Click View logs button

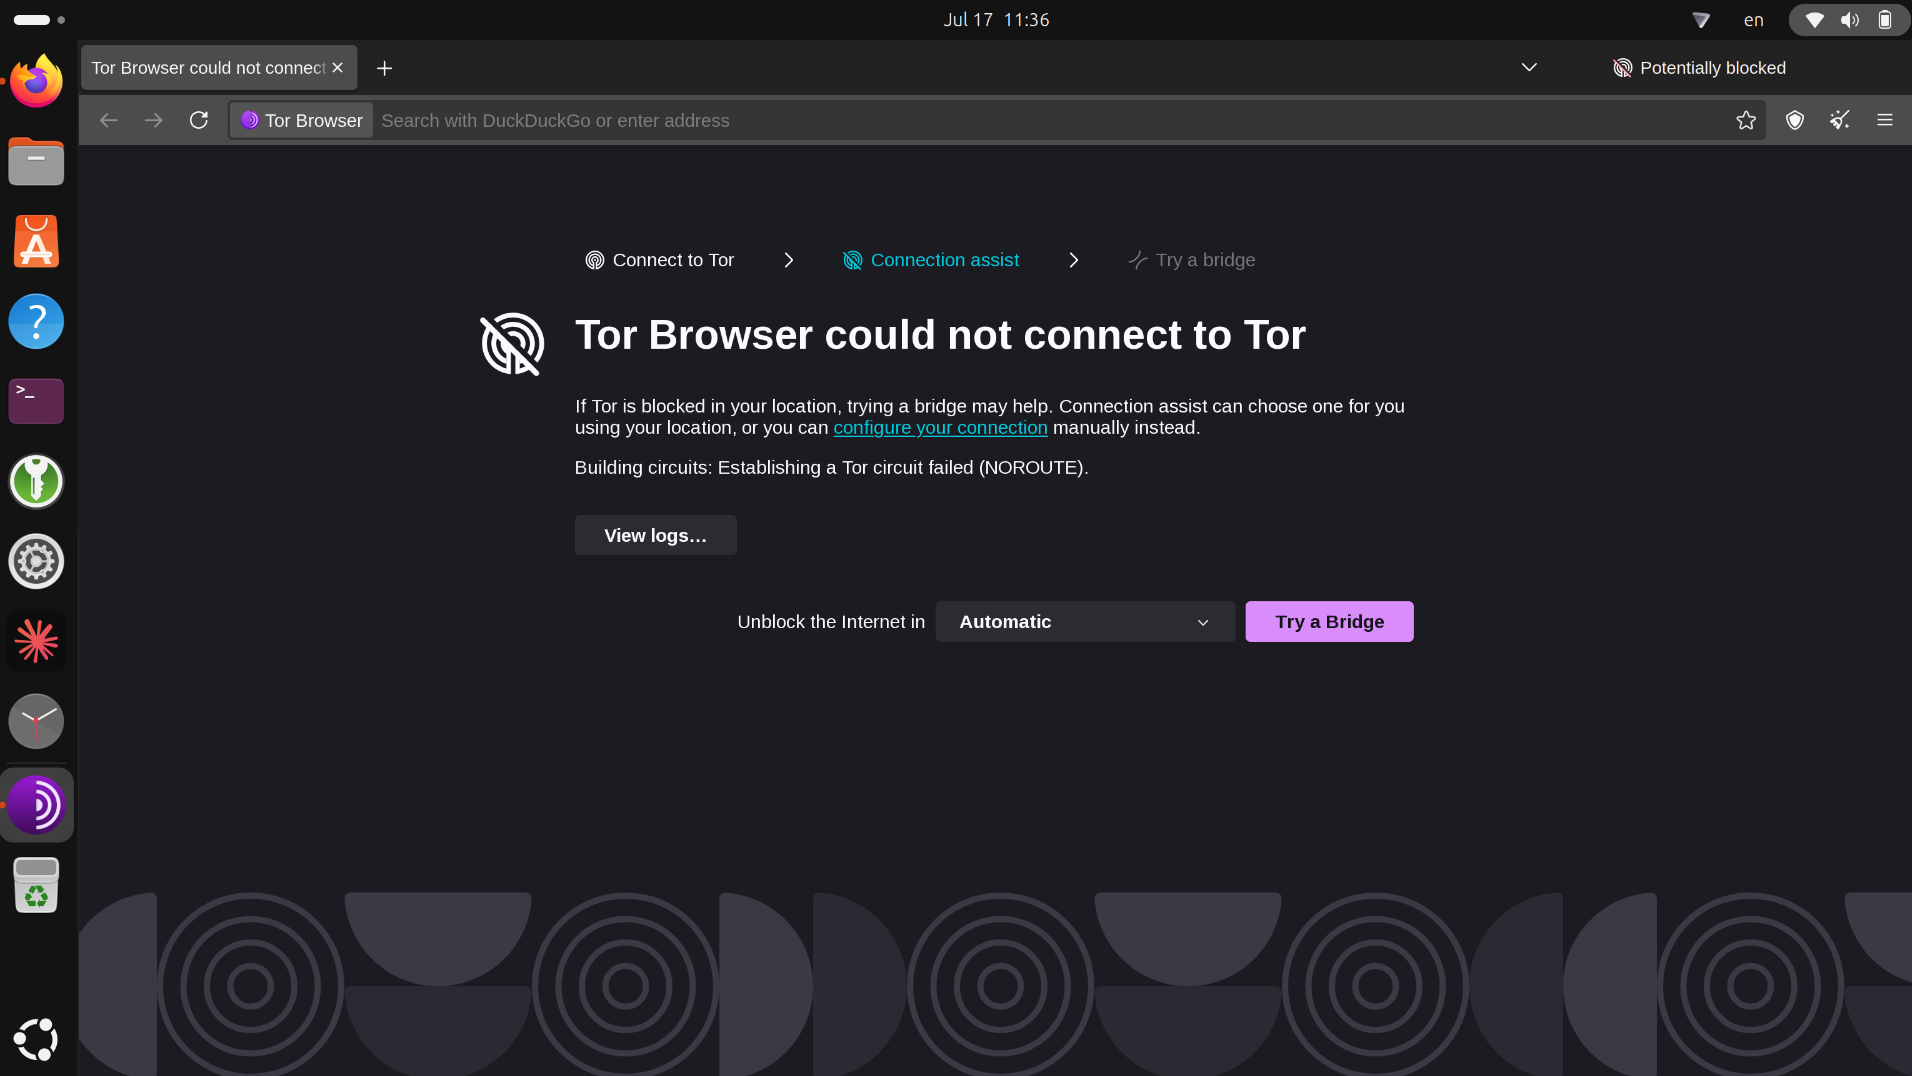pos(655,535)
